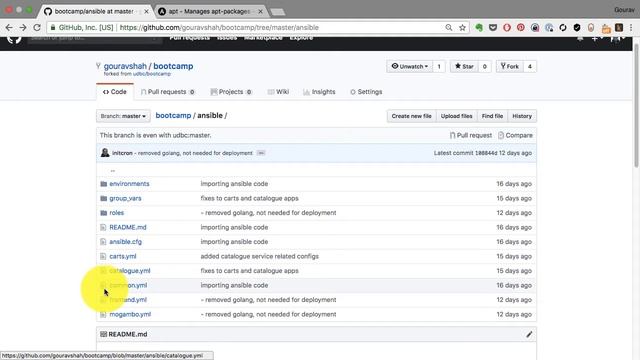Image resolution: width=640 pixels, height=360 pixels.
Task: Close the bootcamp/ansible browser tab
Action: click(x=146, y=11)
